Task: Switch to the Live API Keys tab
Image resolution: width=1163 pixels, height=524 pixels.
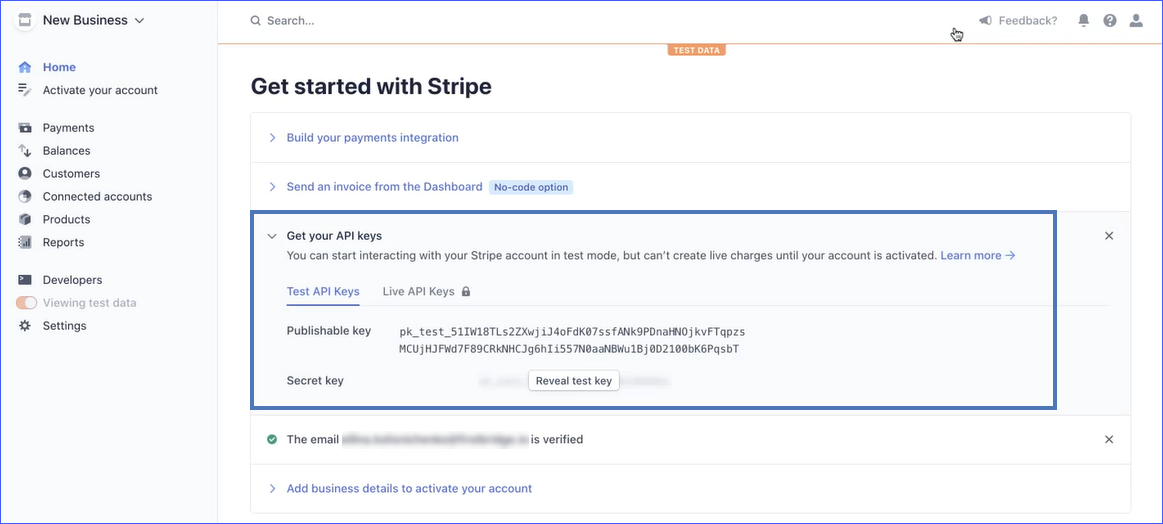Action: [418, 292]
